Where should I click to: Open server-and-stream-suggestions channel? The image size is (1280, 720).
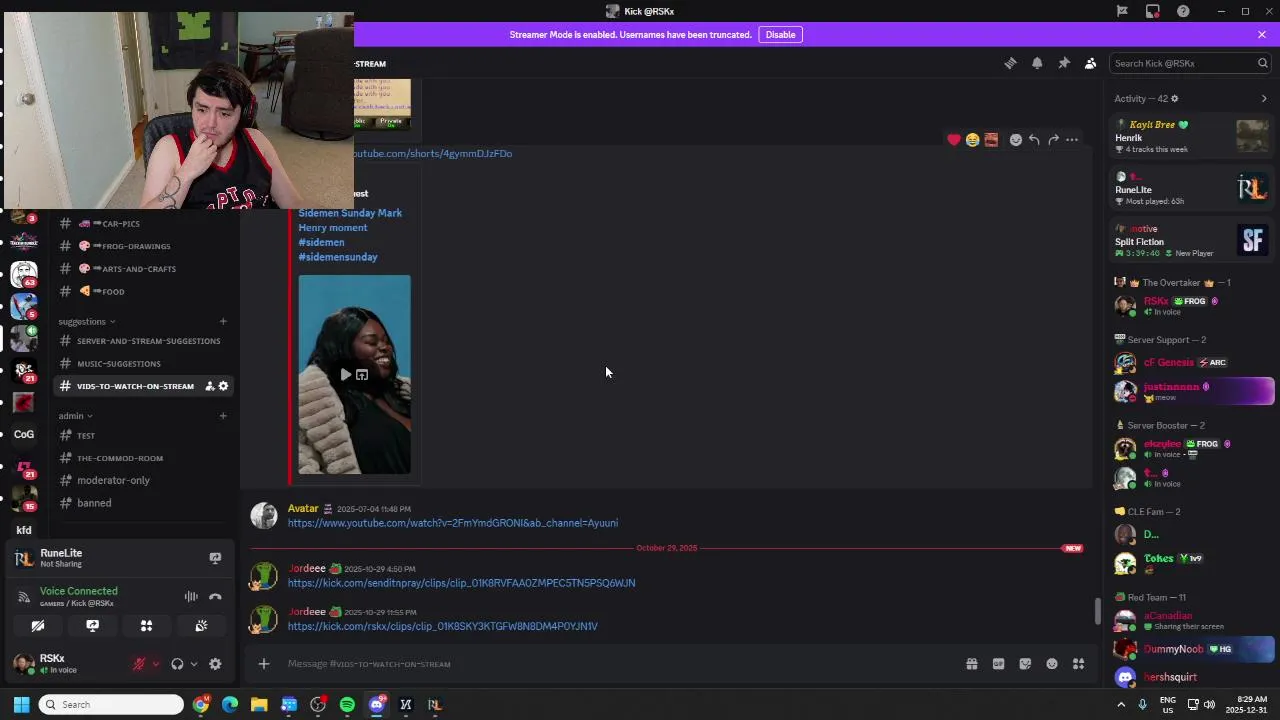point(144,341)
